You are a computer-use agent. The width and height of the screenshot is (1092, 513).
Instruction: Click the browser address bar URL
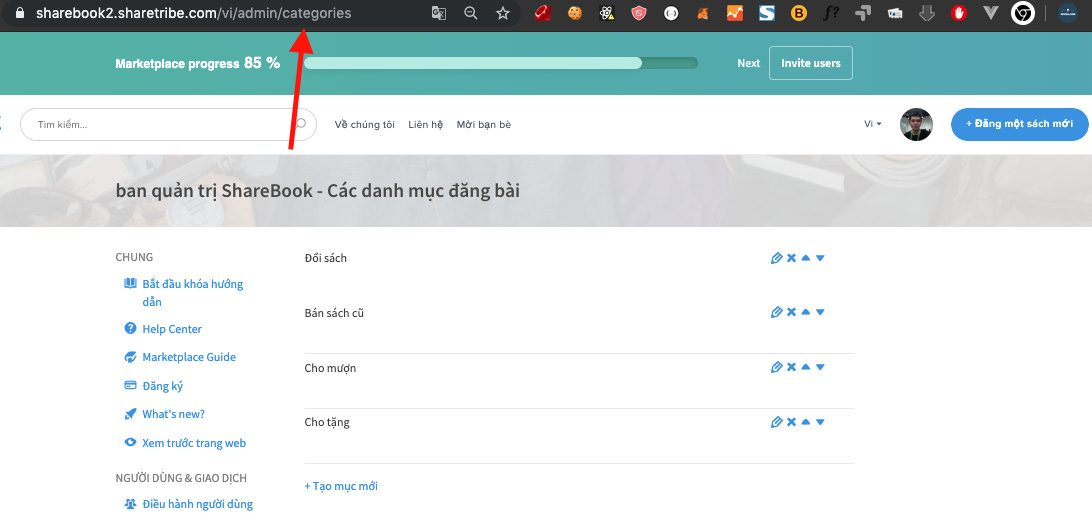click(194, 13)
